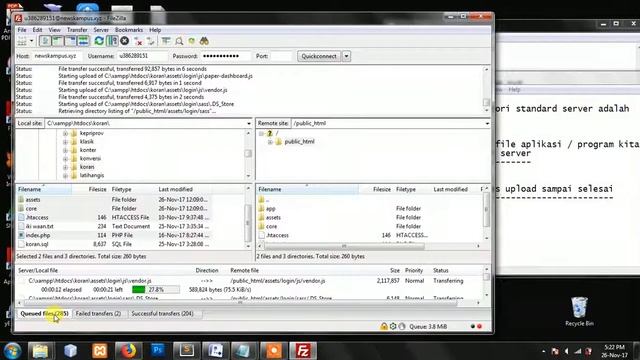Expand the latihangis folder tree node
Viewport: 640px width, 360px height.
(65, 176)
